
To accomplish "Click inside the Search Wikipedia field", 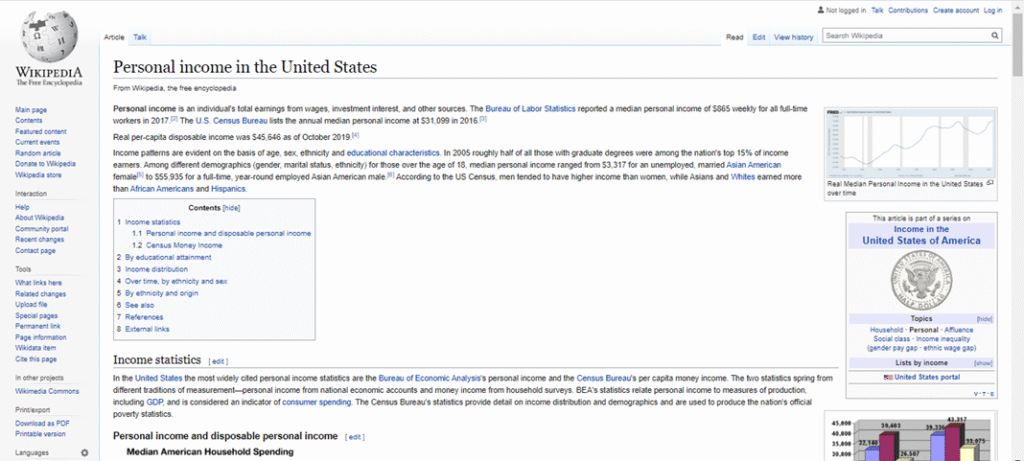I will point(905,36).
